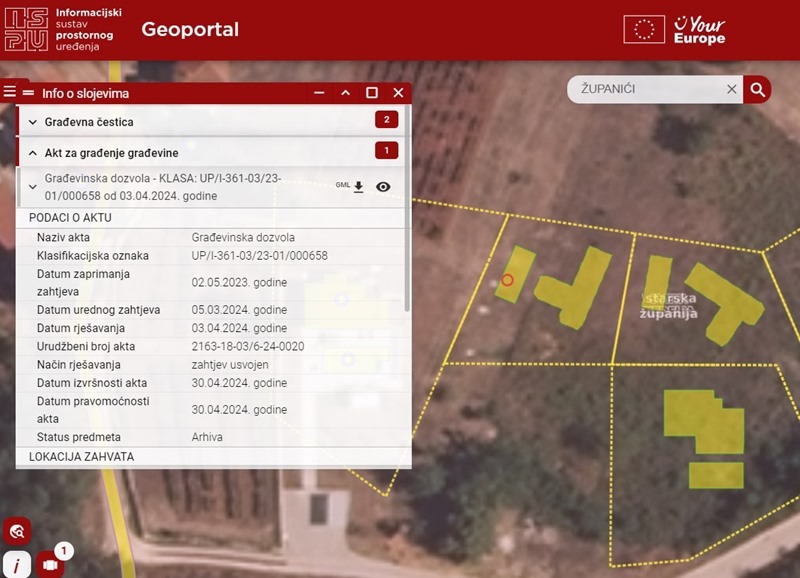The width and height of the screenshot is (800, 578).
Task: Collapse the Info o slojevima panel upward
Action: click(x=345, y=93)
